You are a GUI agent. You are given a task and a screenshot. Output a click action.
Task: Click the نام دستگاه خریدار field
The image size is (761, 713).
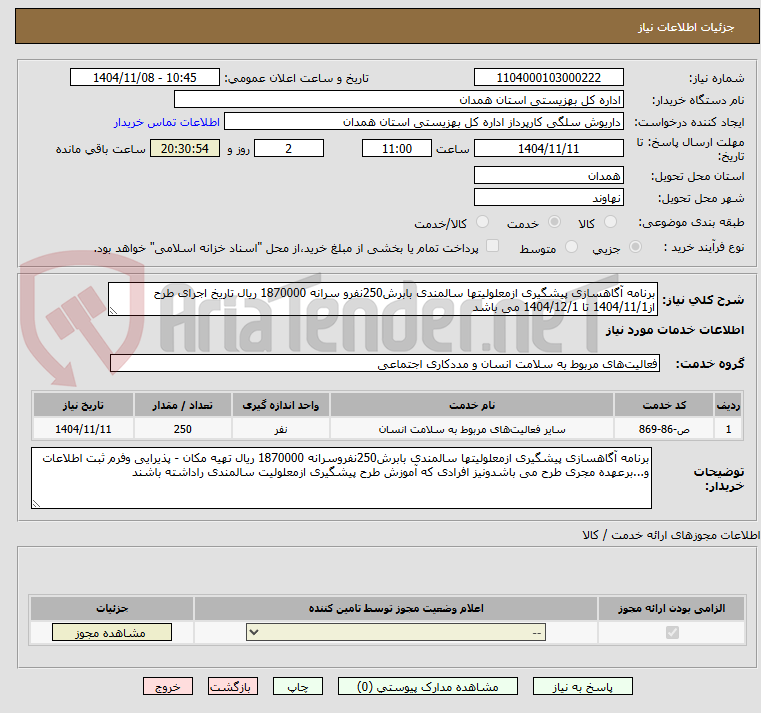coord(398,100)
